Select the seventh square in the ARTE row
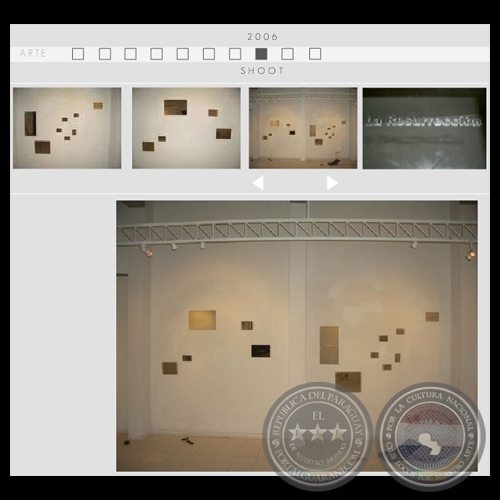 point(235,54)
